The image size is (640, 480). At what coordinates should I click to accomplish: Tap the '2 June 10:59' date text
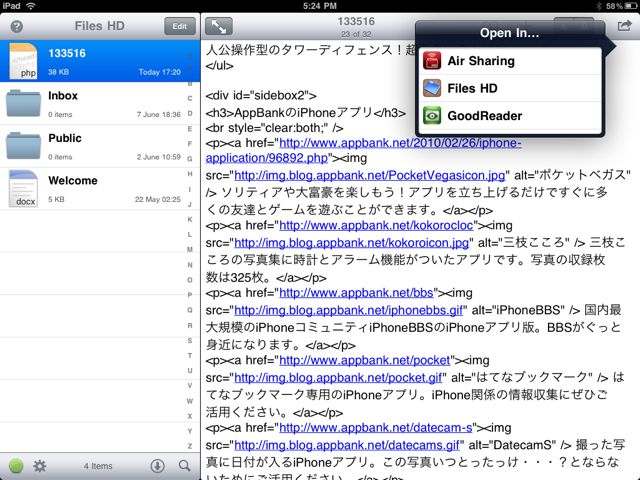click(158, 157)
